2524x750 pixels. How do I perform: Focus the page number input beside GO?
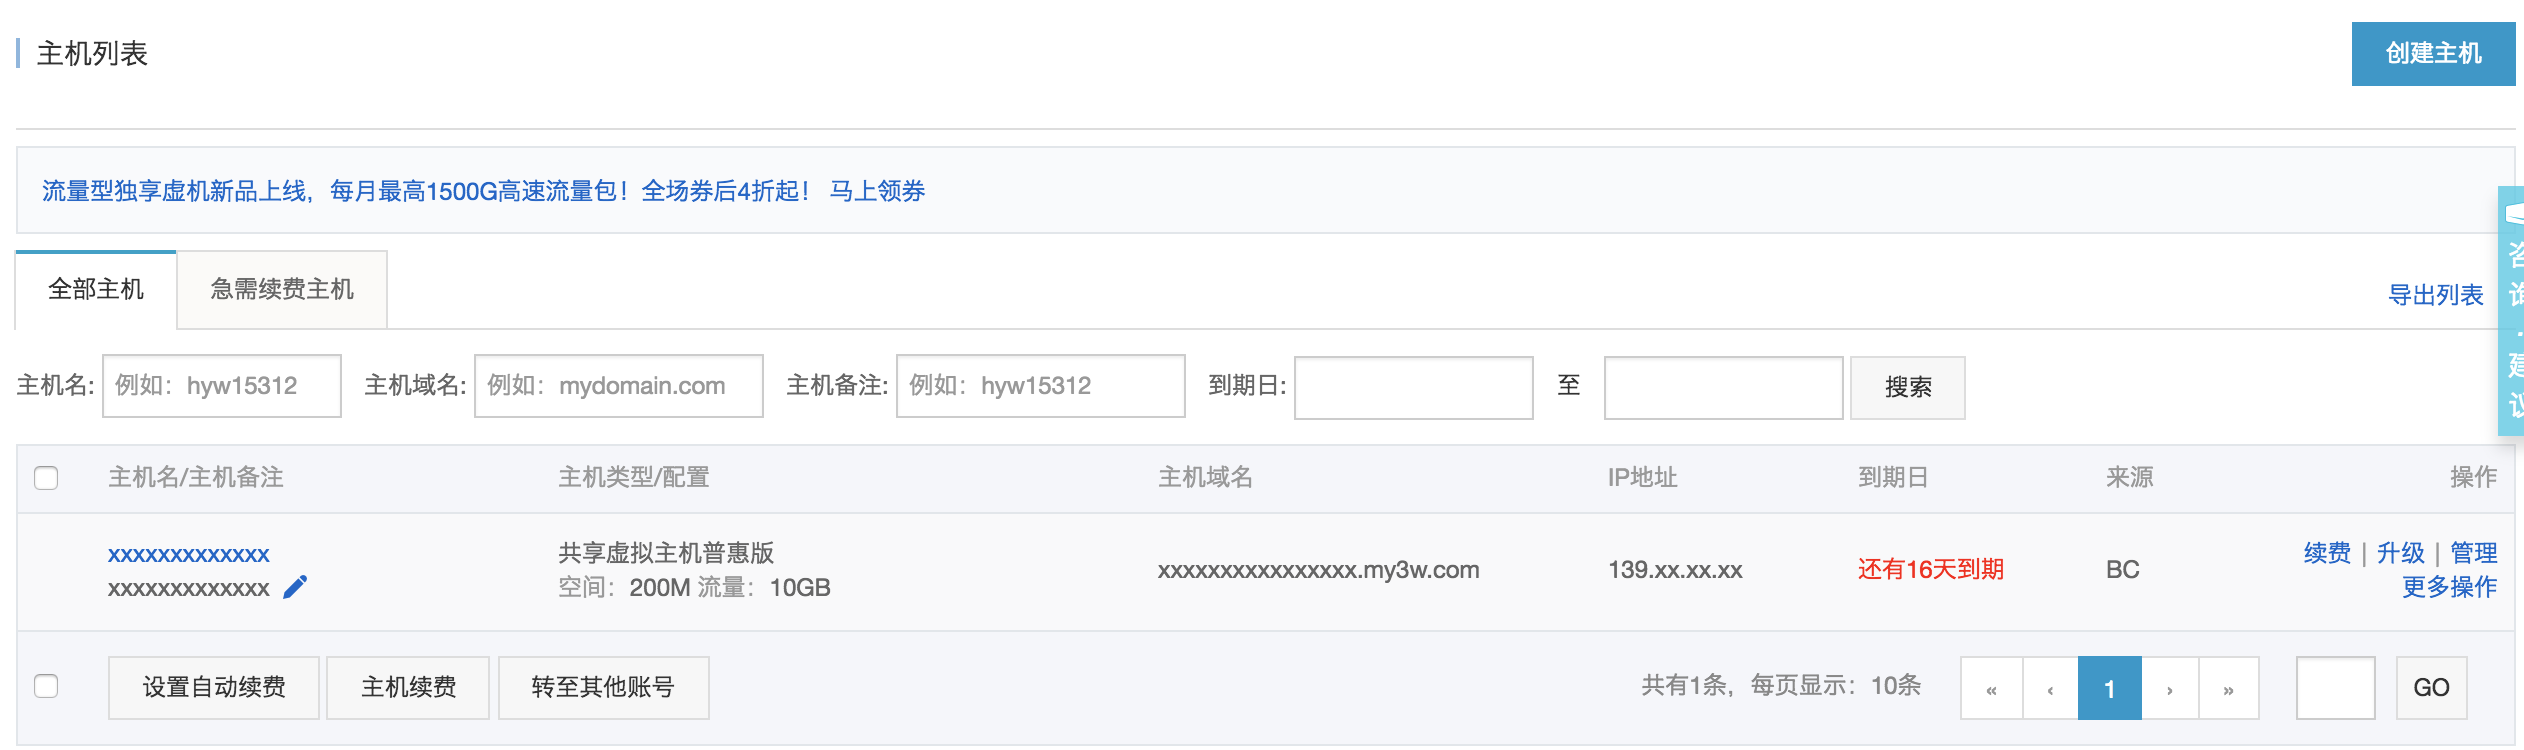pyautogui.click(x=2336, y=688)
